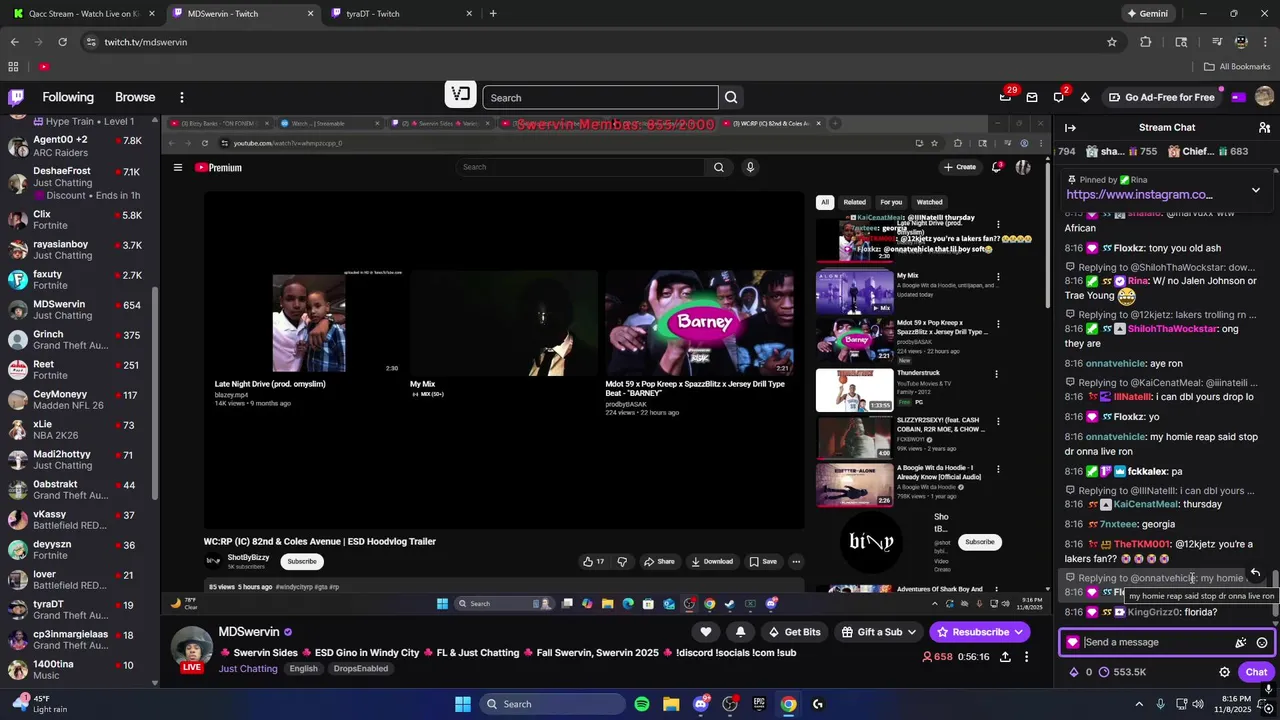Open the chat emote picker
The width and height of the screenshot is (1280, 720).
pyautogui.click(x=1262, y=642)
